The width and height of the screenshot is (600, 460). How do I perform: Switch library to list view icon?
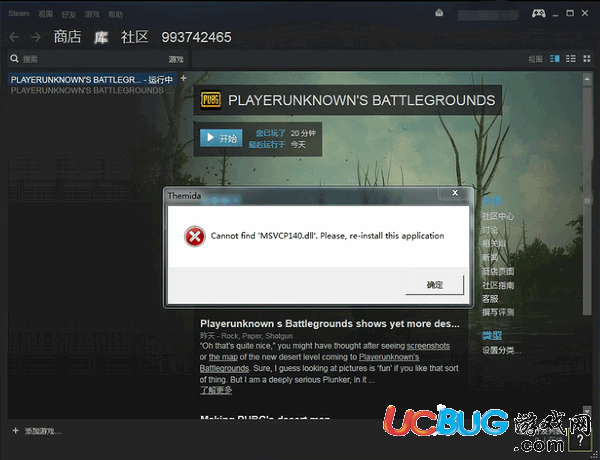tap(571, 59)
